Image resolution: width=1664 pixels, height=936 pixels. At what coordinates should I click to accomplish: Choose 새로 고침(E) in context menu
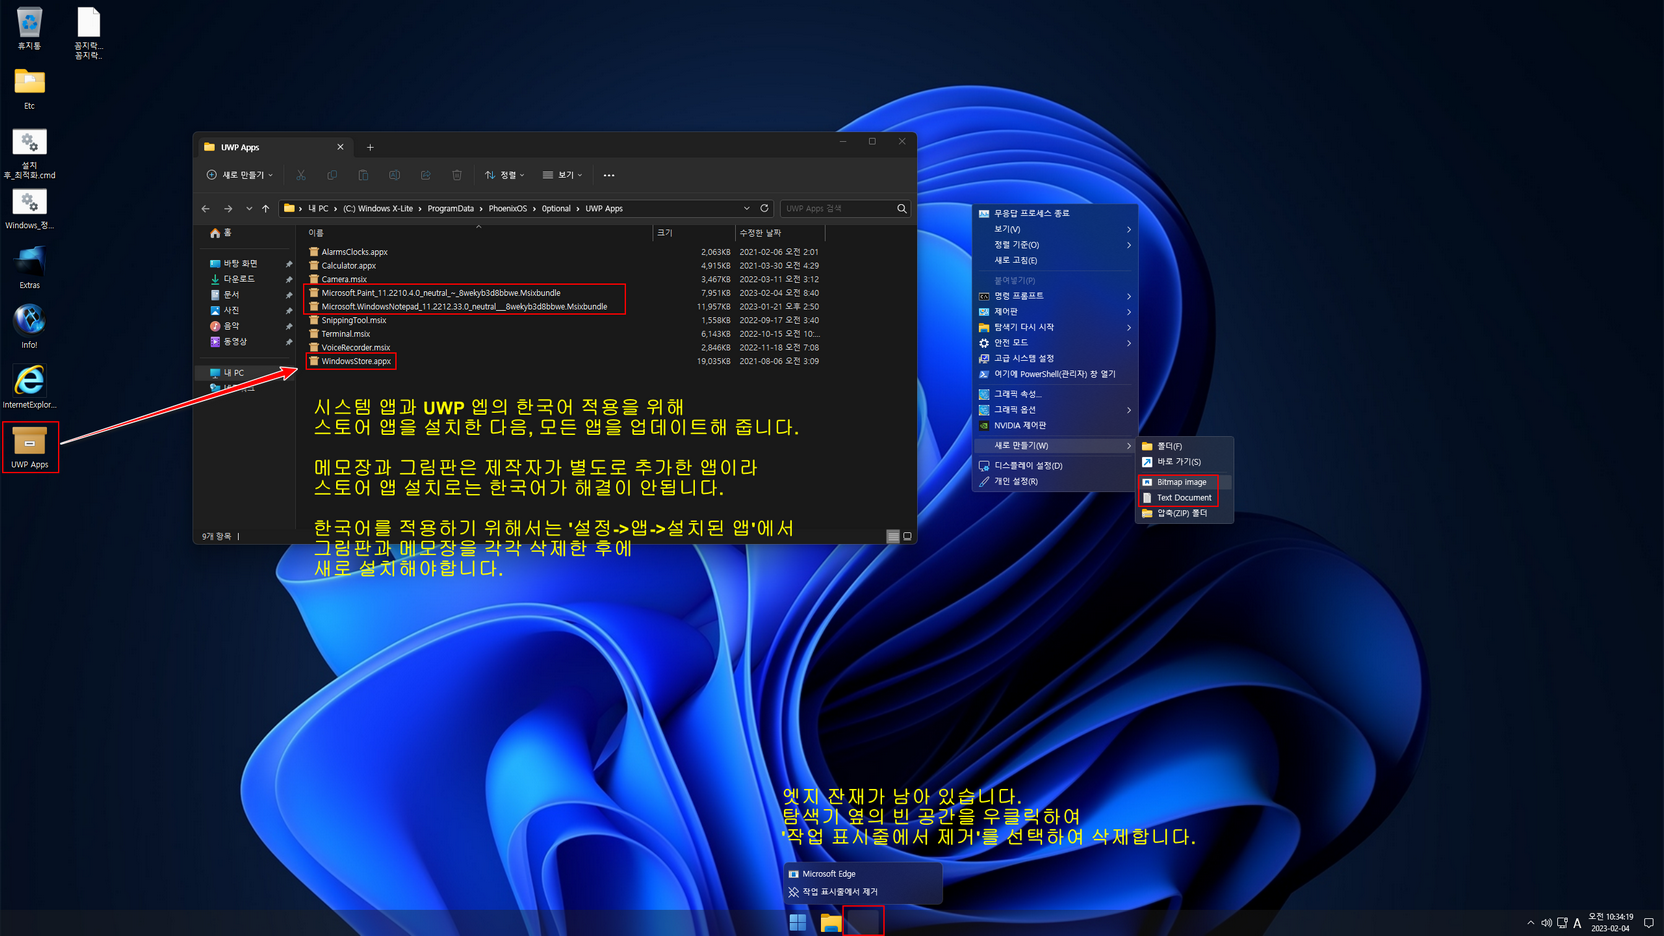(x=1056, y=260)
